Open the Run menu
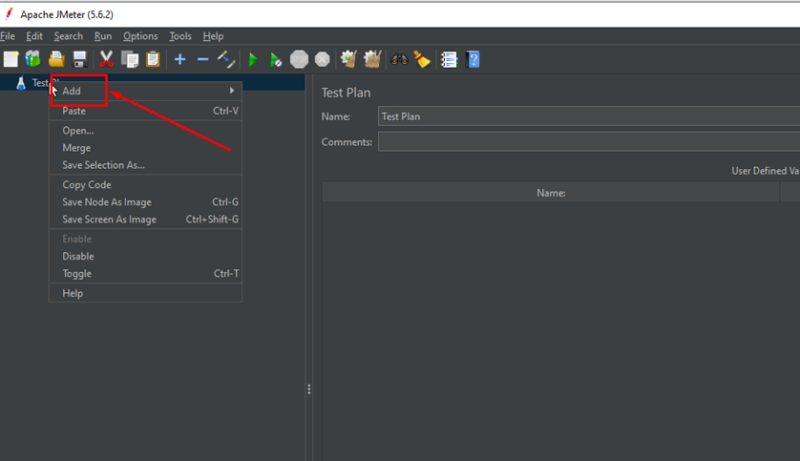The width and height of the screenshot is (800, 461). click(x=103, y=36)
